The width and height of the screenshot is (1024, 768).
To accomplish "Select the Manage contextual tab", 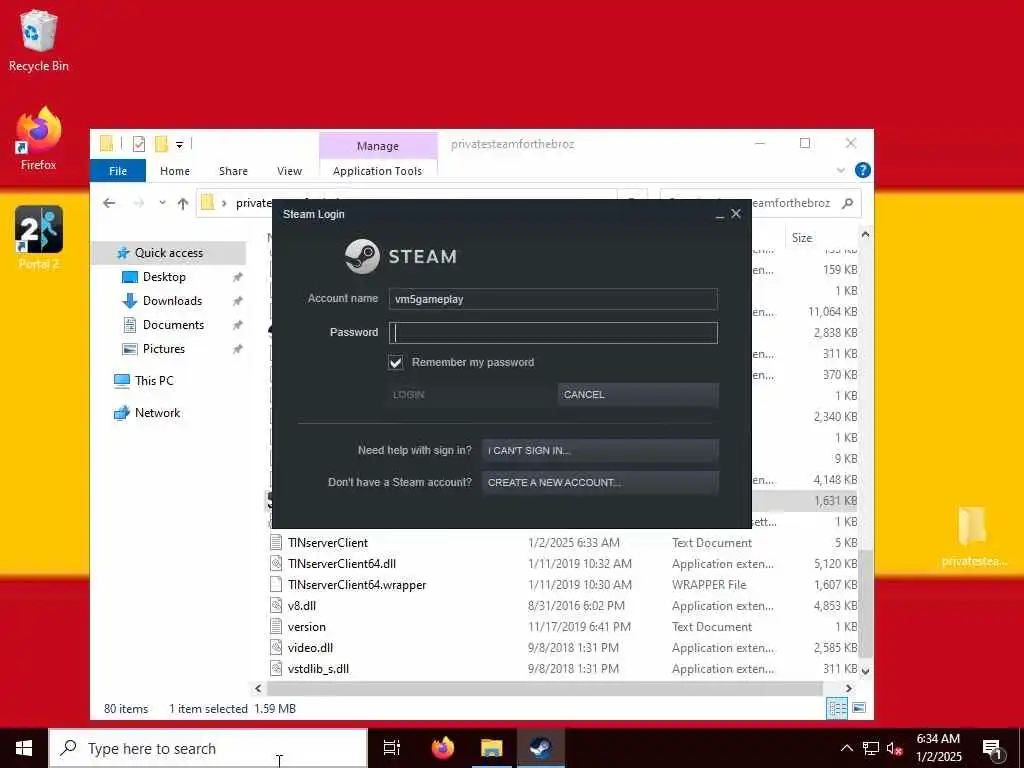I will tap(377, 146).
